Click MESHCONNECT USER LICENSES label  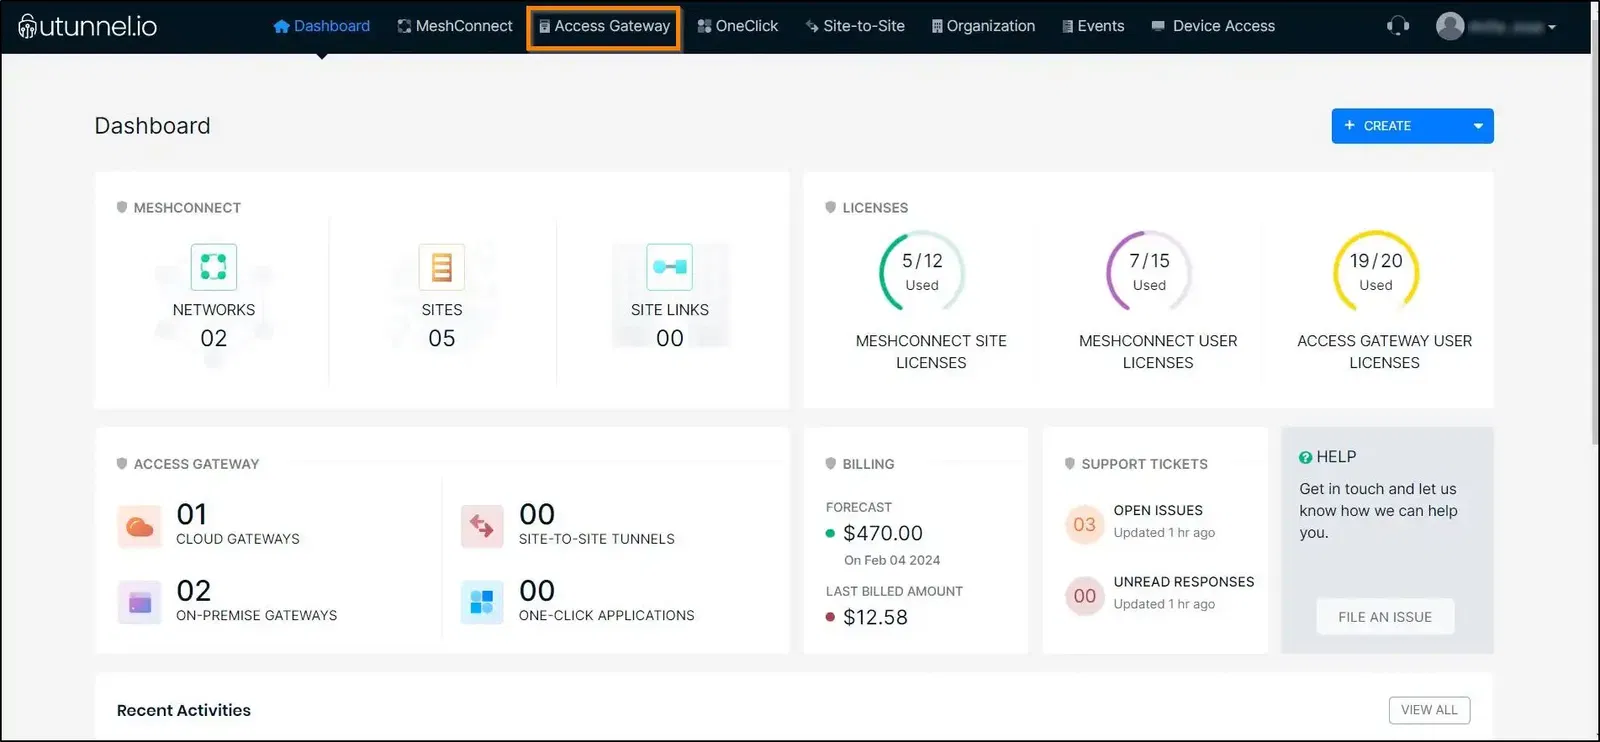[1158, 352]
